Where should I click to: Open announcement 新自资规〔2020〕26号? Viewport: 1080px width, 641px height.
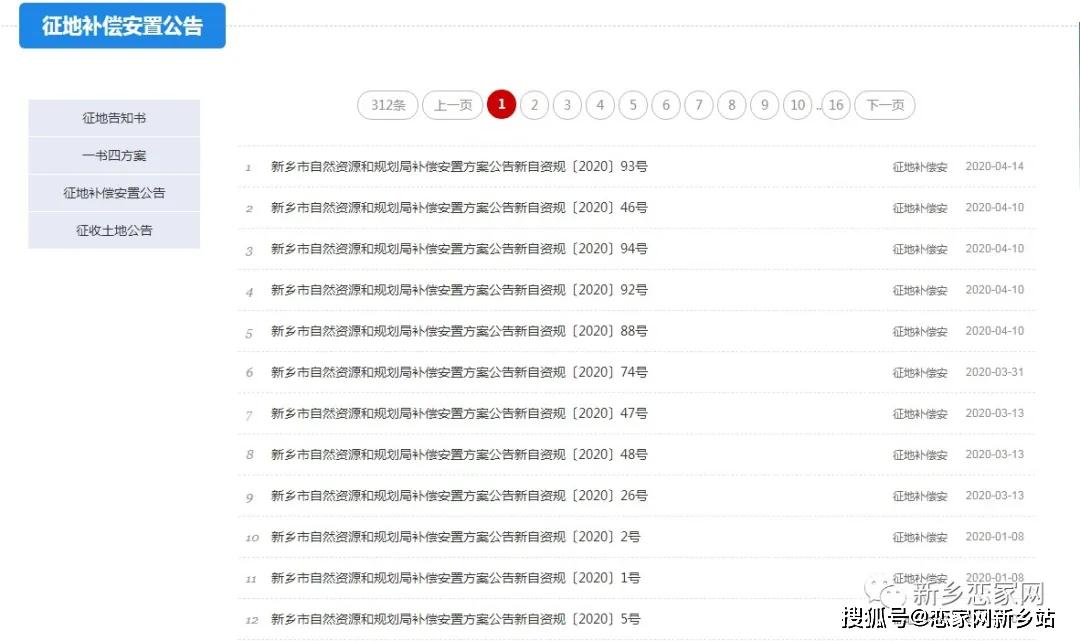(x=459, y=496)
